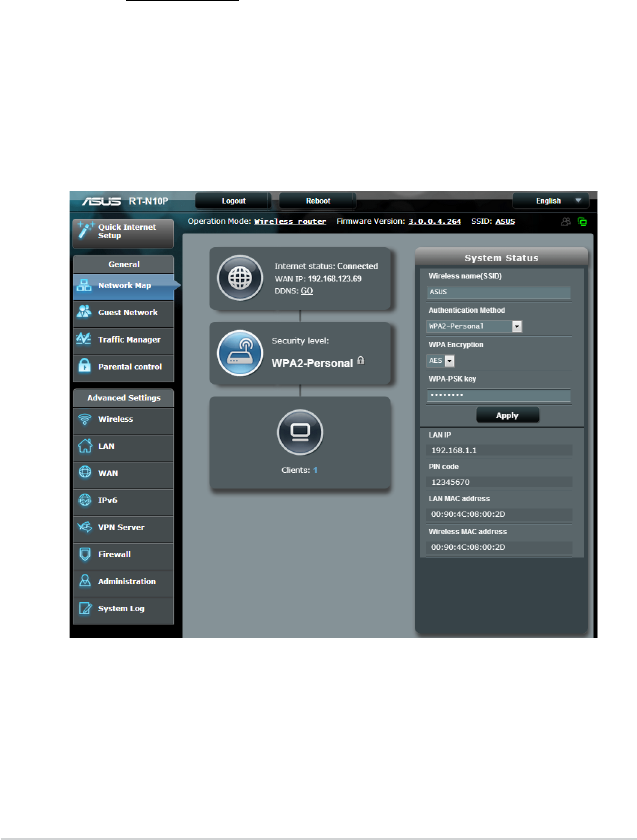Click the ASUS logo

pos(101,201)
